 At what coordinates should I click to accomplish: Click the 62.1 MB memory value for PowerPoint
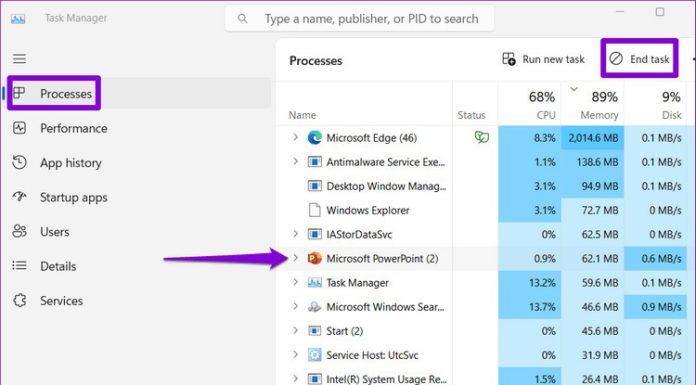pyautogui.click(x=600, y=258)
